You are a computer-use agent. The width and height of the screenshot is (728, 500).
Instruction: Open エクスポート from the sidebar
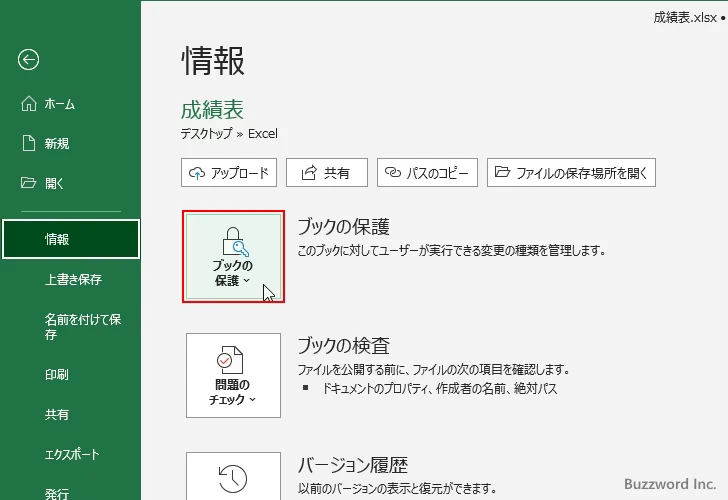[72, 454]
